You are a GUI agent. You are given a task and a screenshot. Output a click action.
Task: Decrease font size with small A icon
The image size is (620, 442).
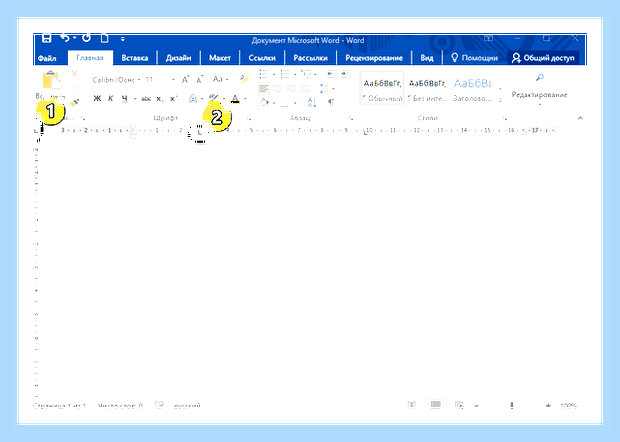click(200, 79)
